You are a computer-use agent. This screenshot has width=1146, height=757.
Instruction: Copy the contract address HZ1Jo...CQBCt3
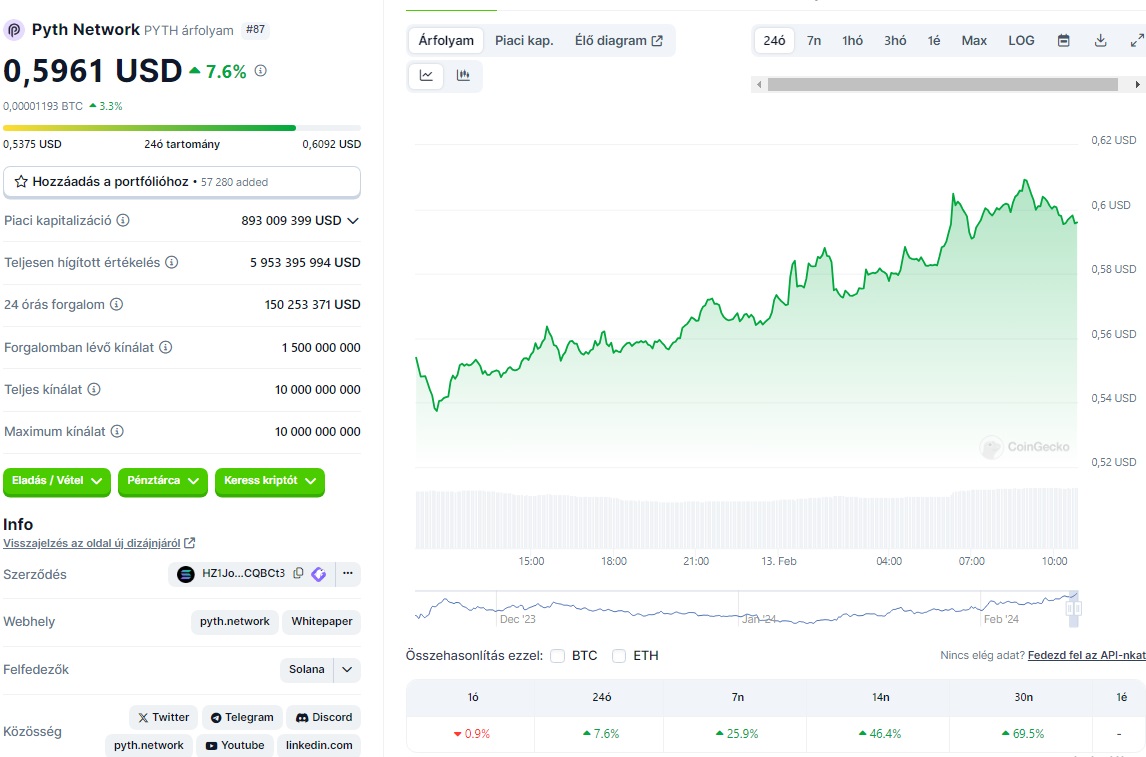pos(298,574)
